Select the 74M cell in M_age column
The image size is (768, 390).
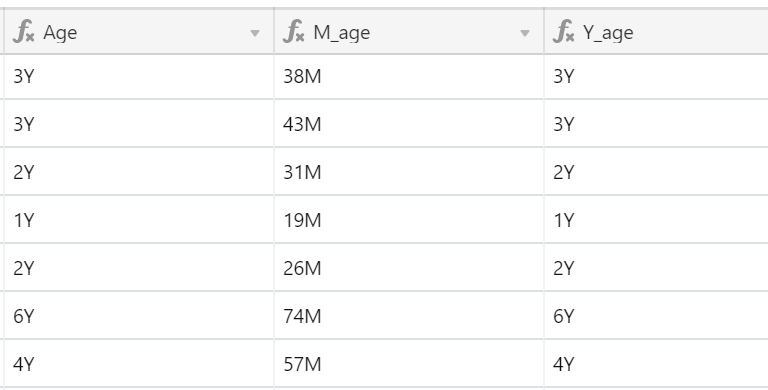coord(409,316)
